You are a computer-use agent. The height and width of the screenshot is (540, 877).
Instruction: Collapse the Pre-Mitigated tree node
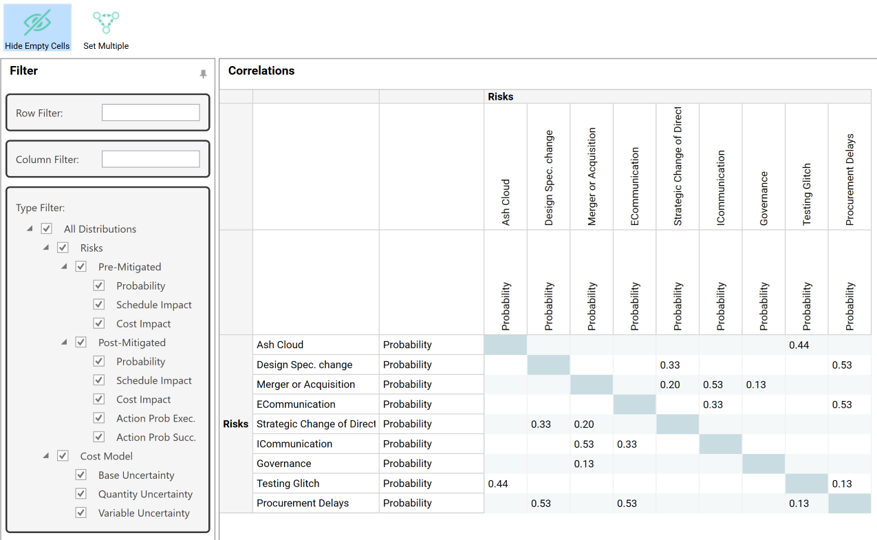tap(65, 267)
